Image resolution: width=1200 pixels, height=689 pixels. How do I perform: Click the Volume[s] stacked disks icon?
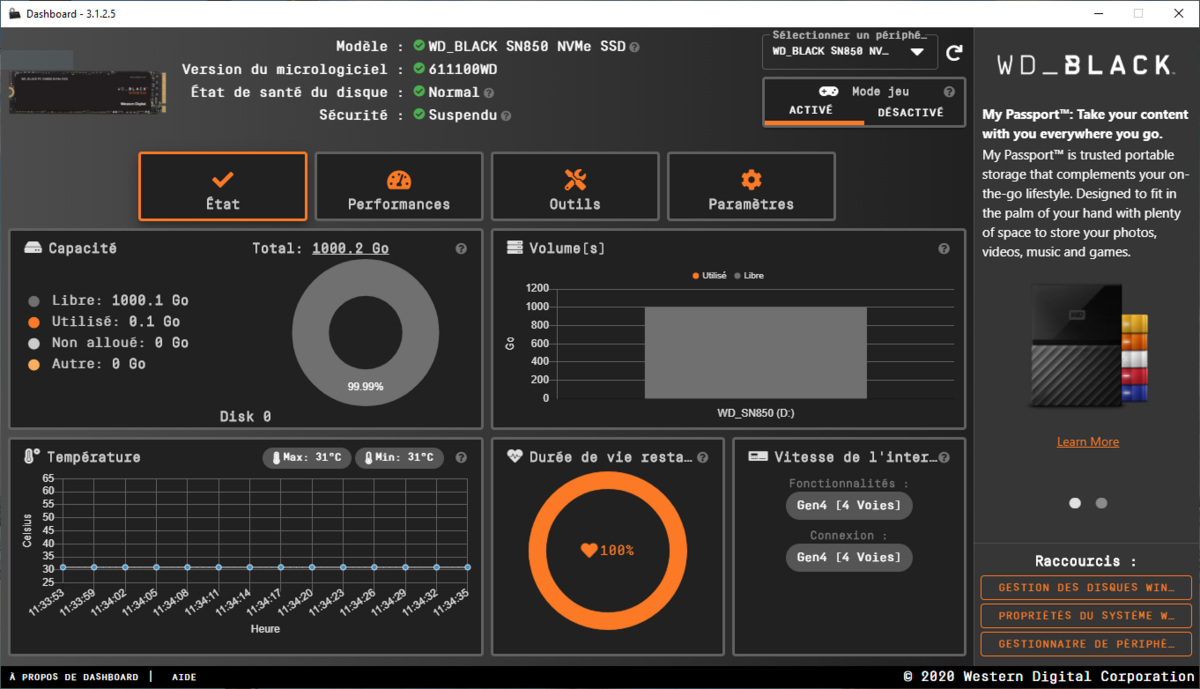pyautogui.click(x=515, y=248)
